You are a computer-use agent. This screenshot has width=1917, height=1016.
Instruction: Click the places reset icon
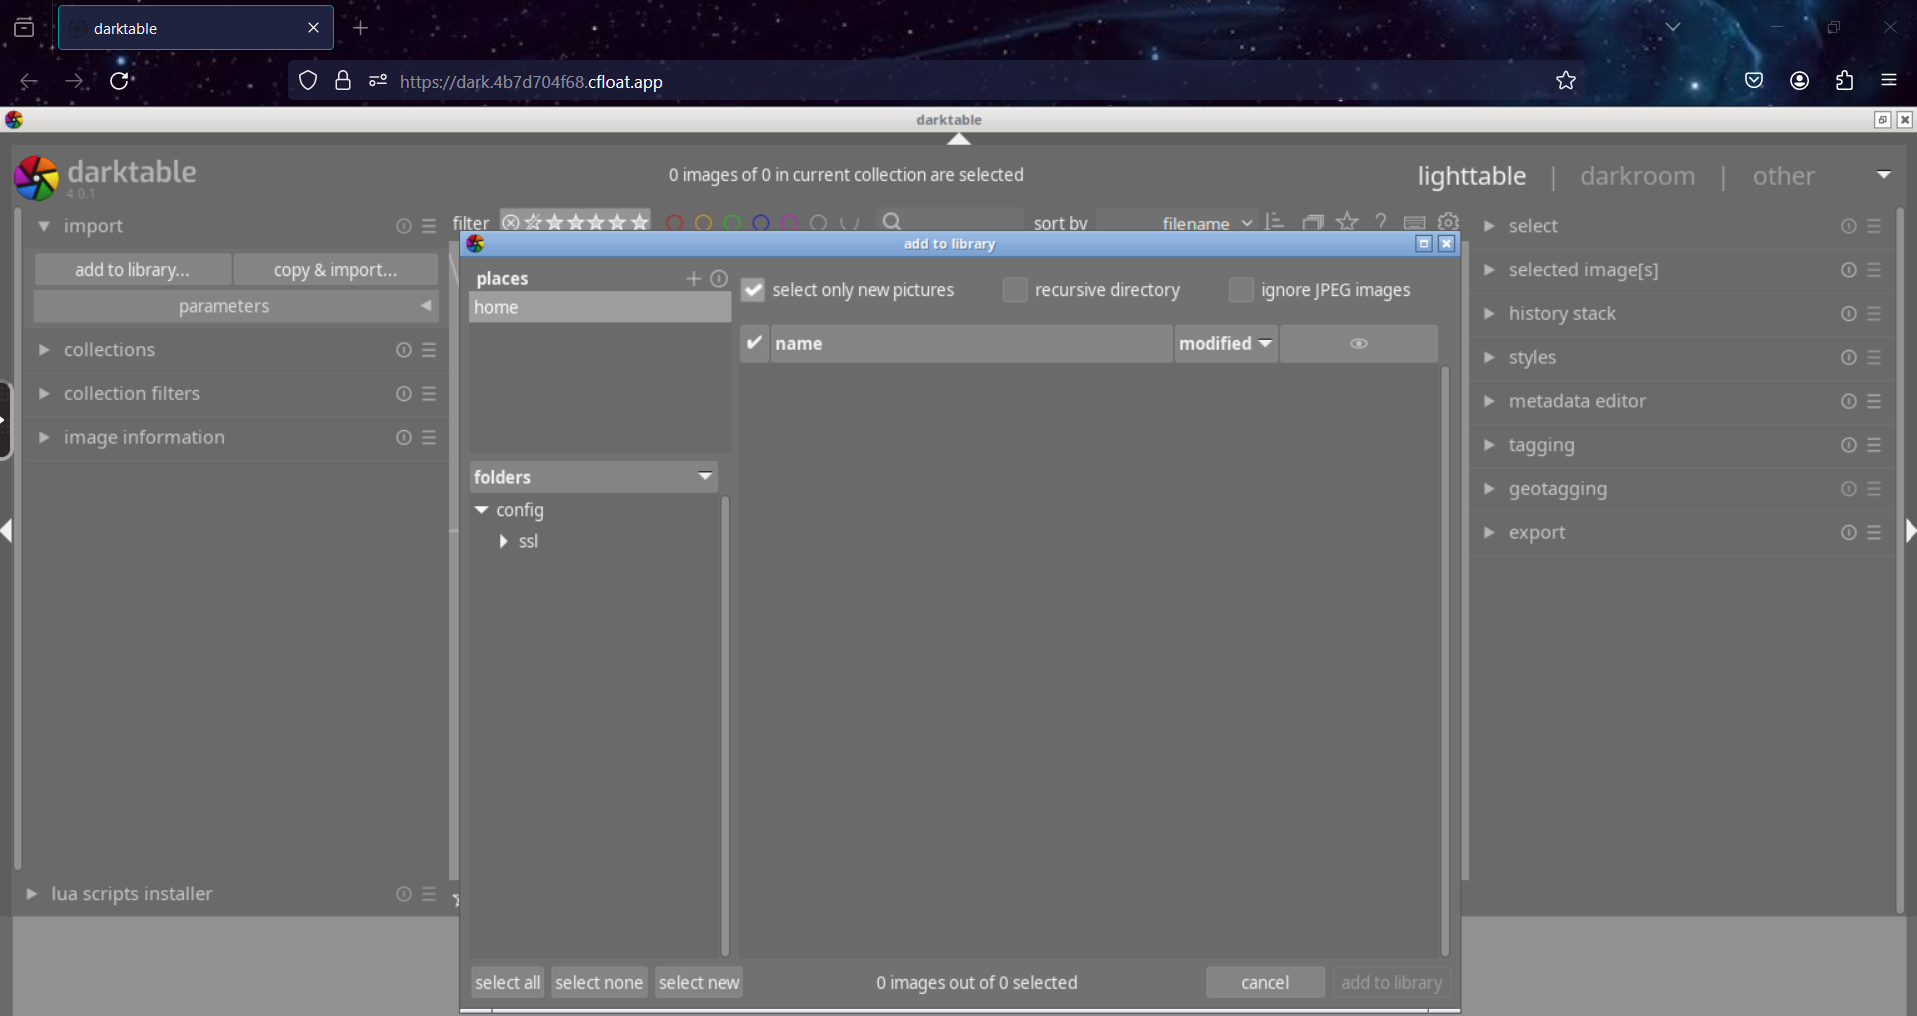click(x=719, y=278)
